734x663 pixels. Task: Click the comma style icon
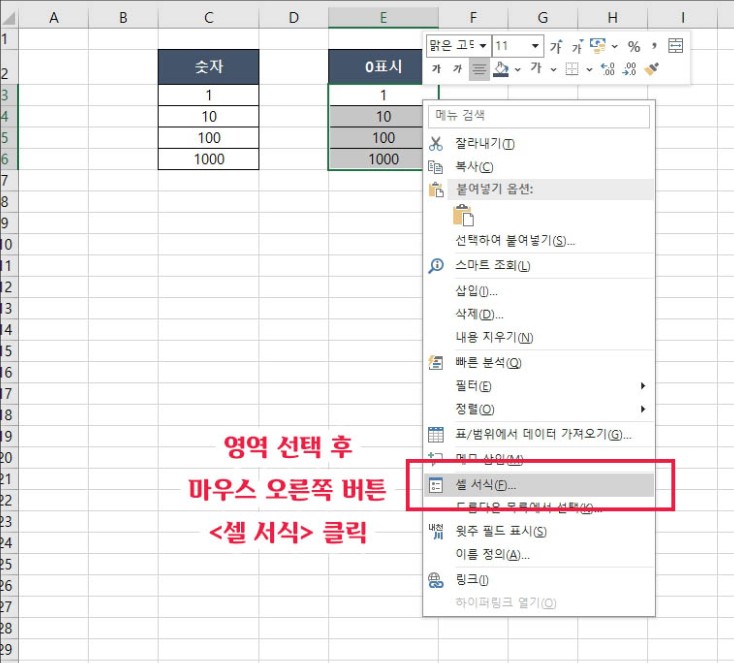(x=653, y=46)
